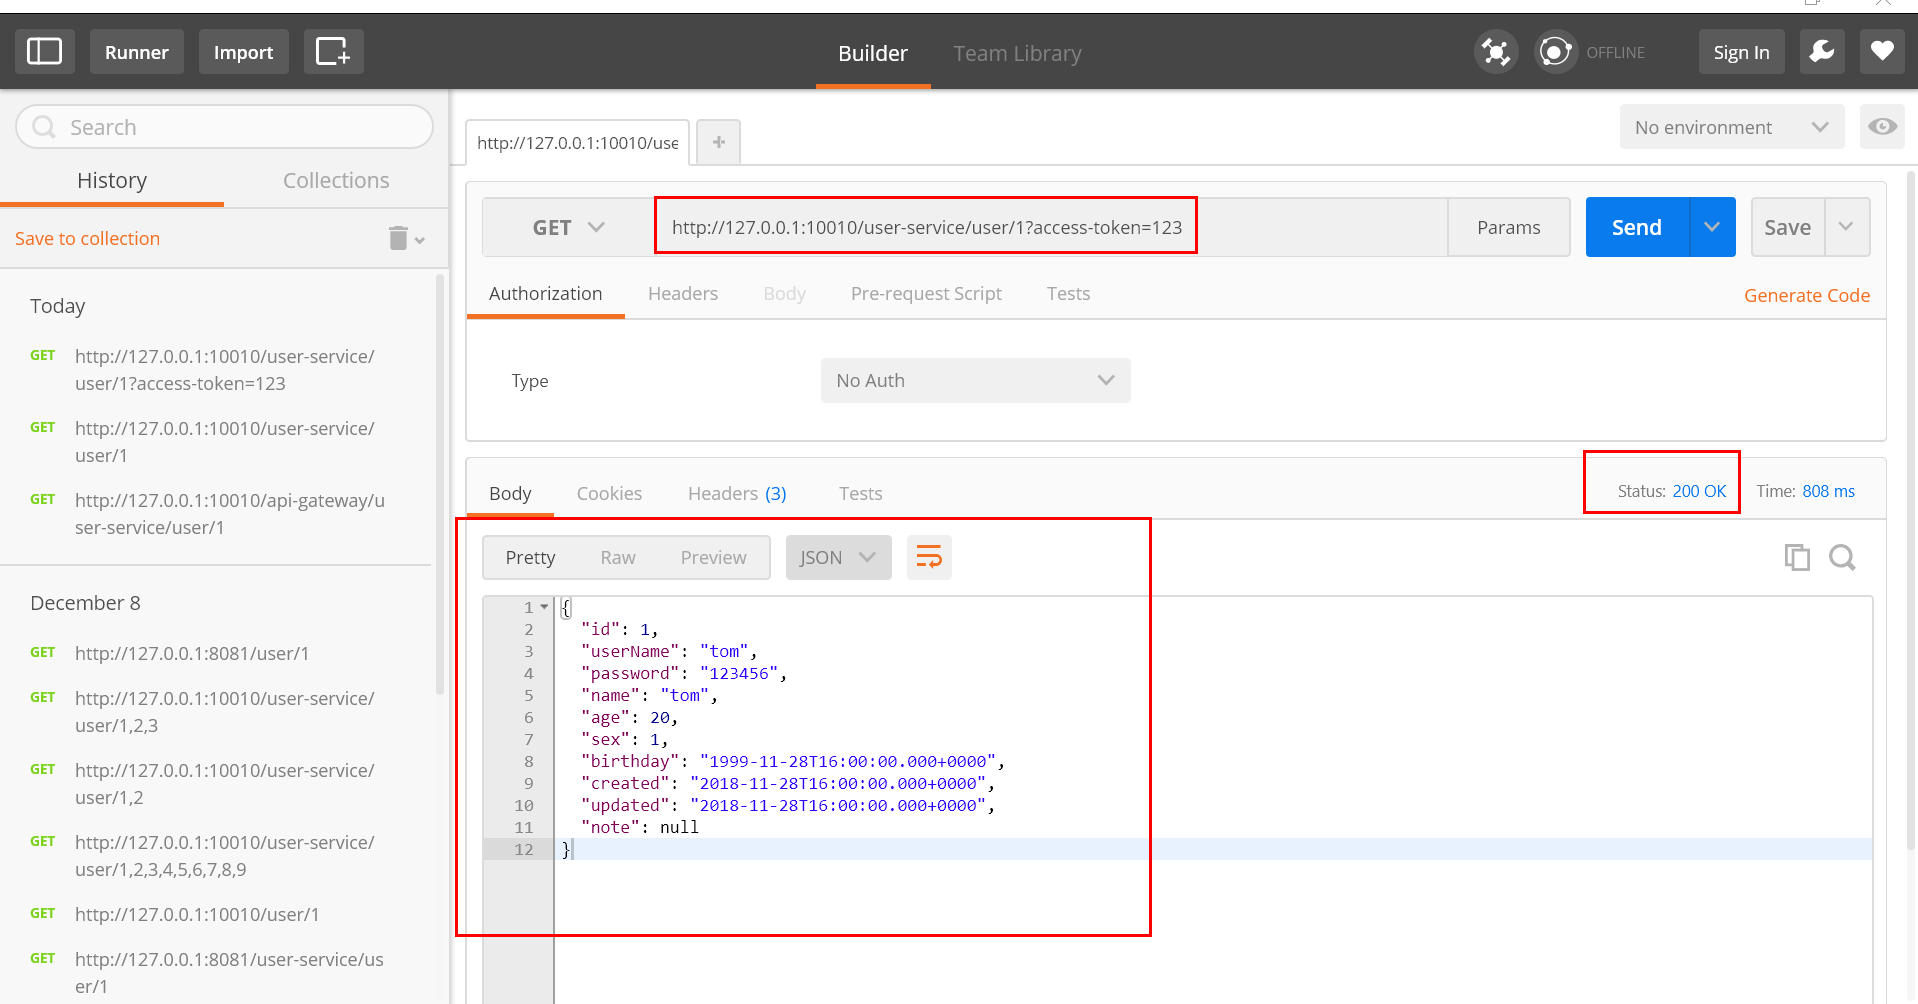This screenshot has height=1004, width=1918.
Task: Switch to the Builder tab
Action: point(873,53)
